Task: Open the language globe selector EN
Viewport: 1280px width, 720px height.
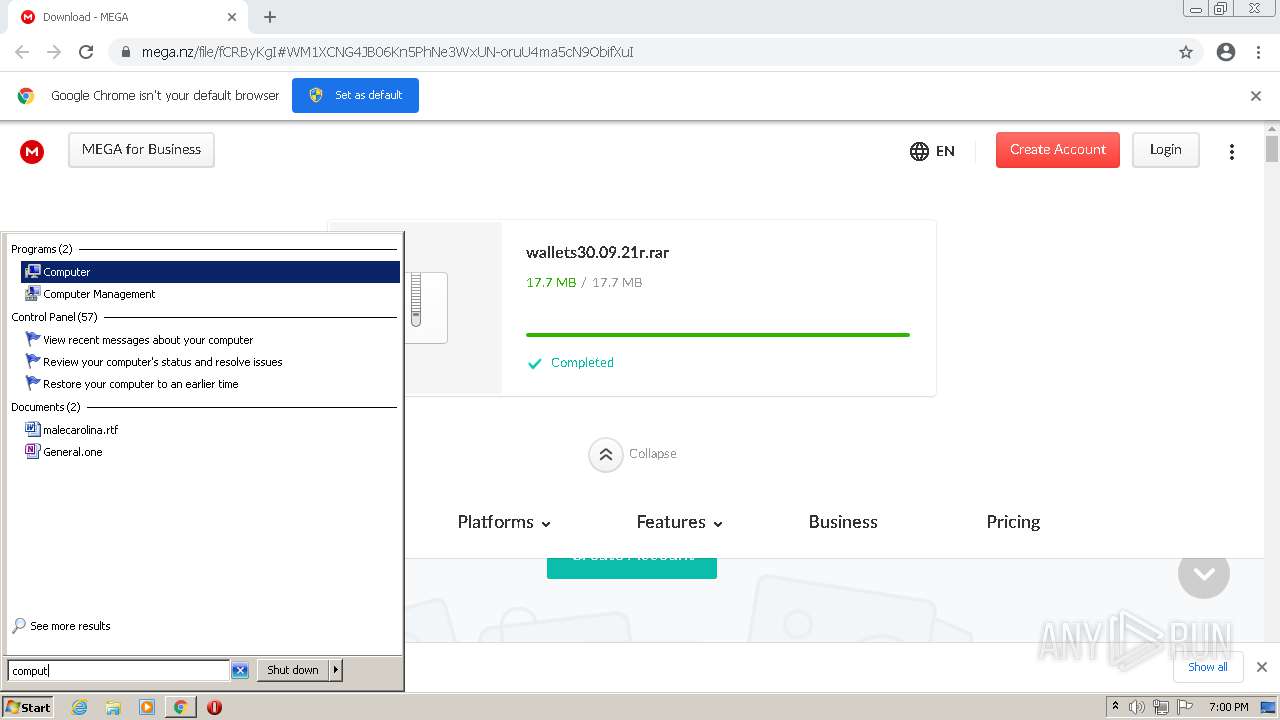Action: (x=932, y=151)
